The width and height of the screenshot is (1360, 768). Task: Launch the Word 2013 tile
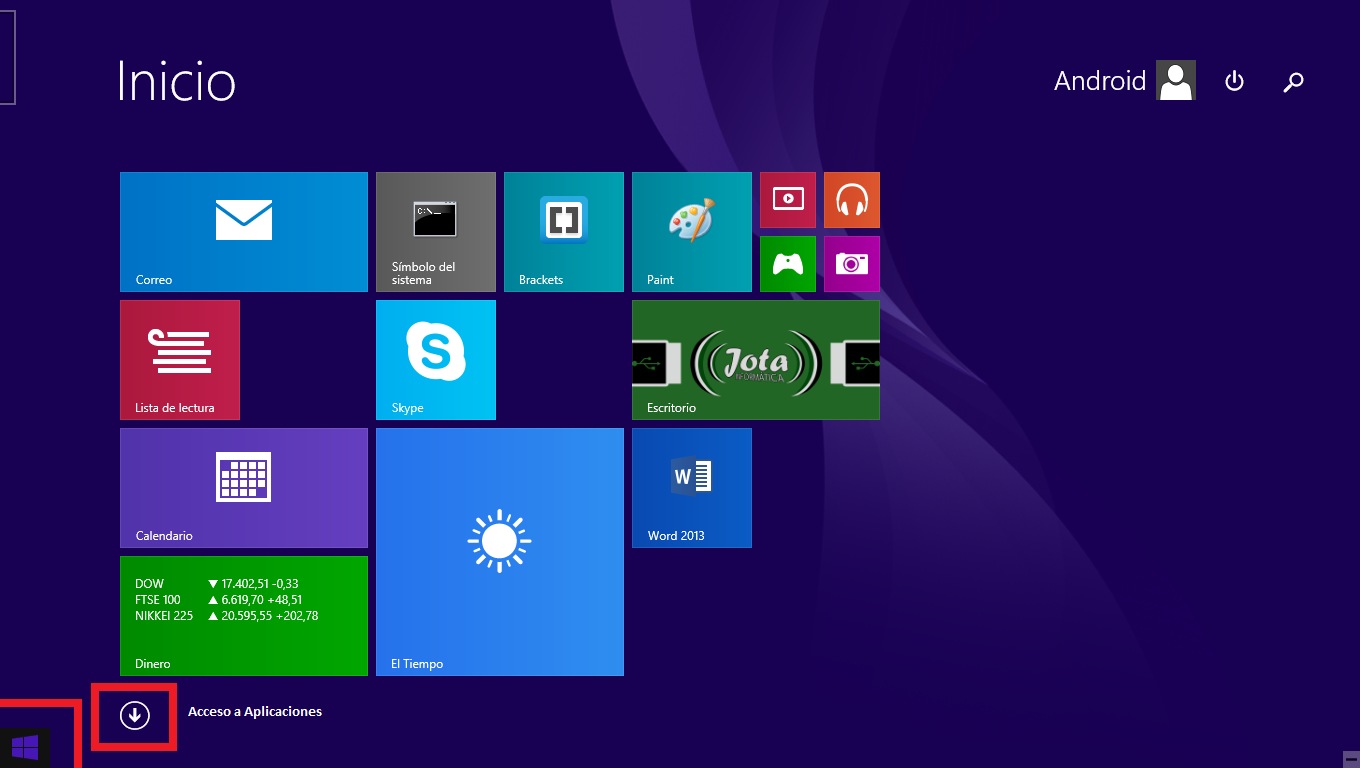point(691,487)
